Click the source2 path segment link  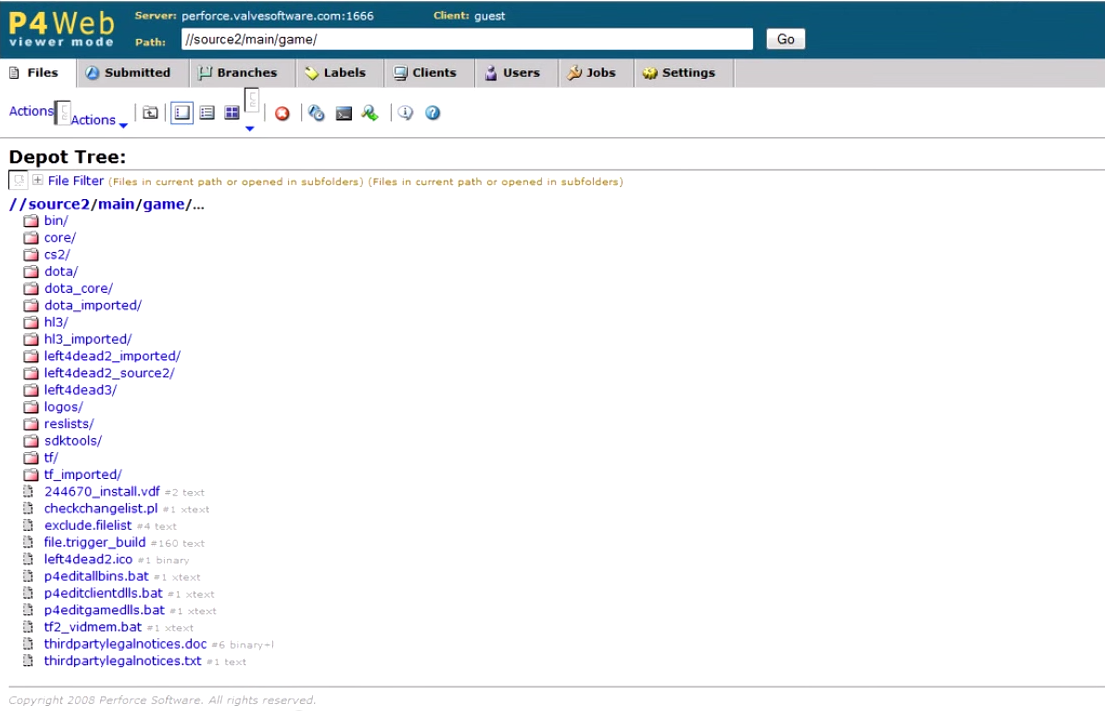click(x=59, y=204)
